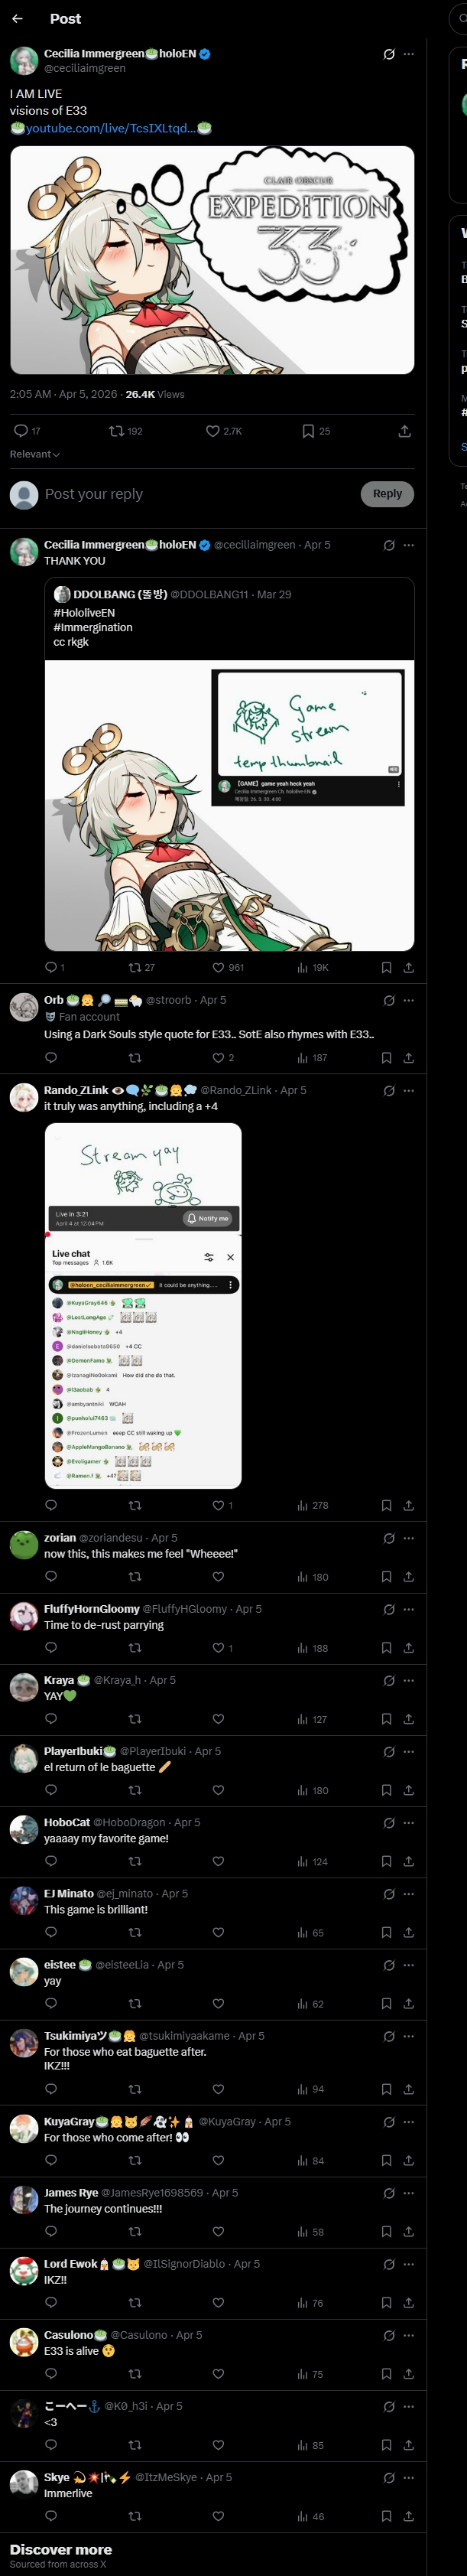Image resolution: width=467 pixels, height=2576 pixels.
Task: Share the main post via upload icon
Action: 404,431
